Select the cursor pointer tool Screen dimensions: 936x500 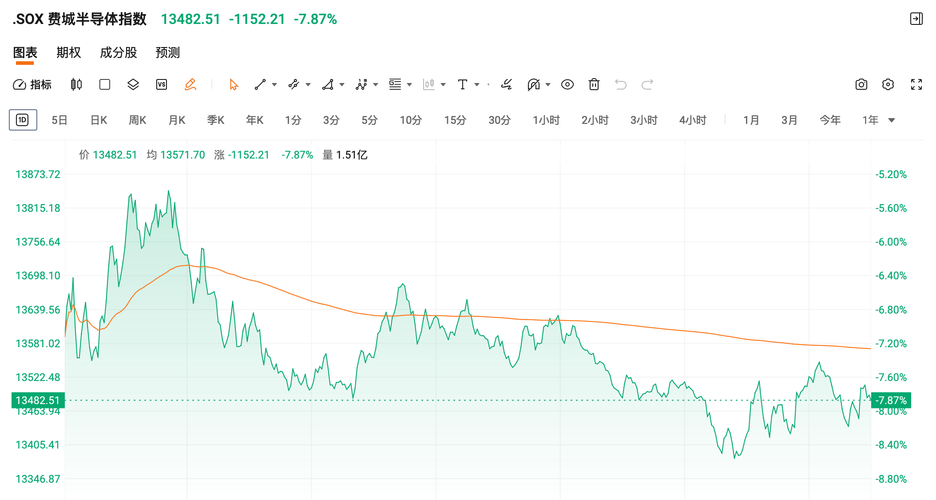click(233, 85)
